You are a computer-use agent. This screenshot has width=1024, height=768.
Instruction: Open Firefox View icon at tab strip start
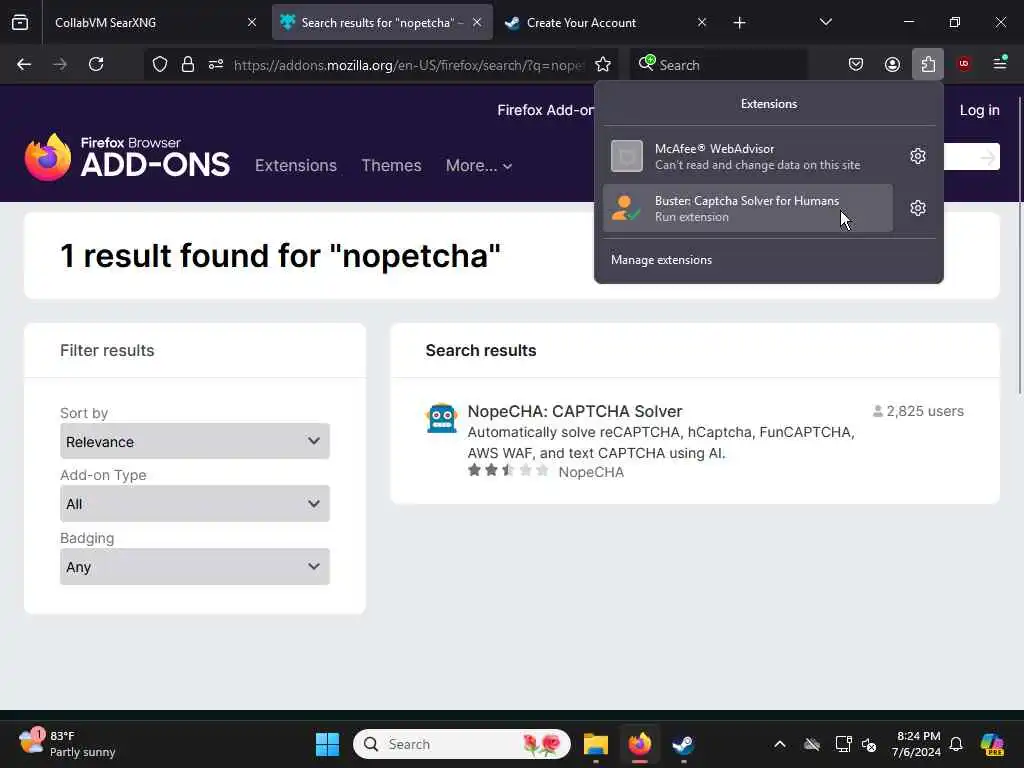point(20,23)
